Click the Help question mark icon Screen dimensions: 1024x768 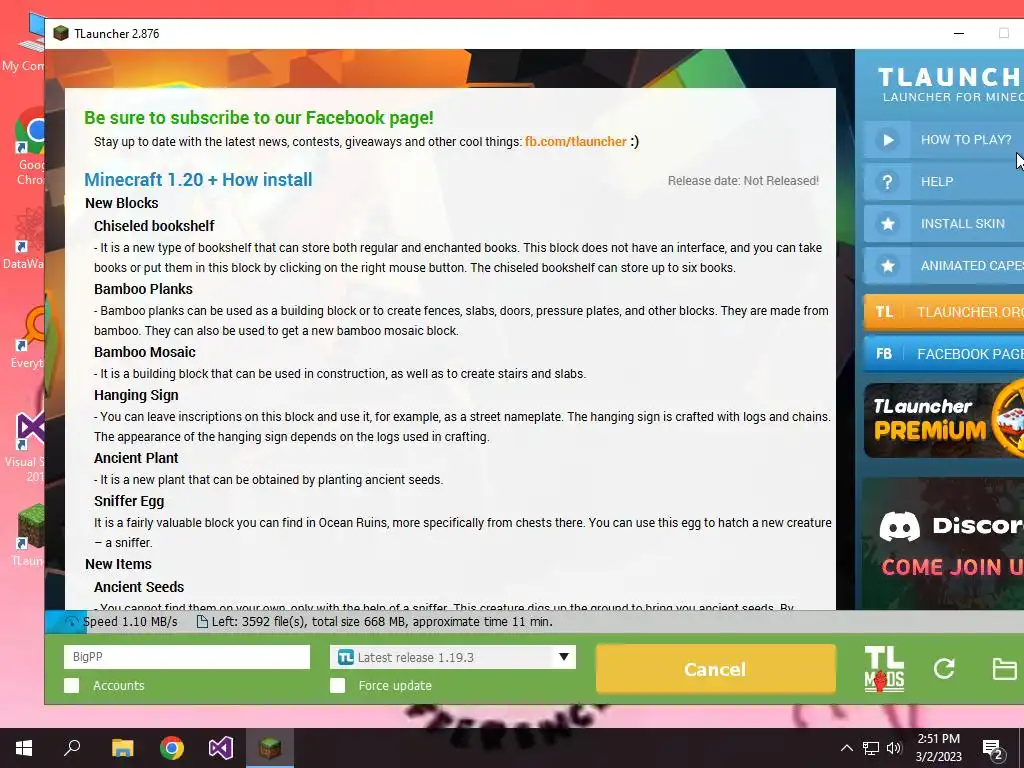tap(888, 182)
